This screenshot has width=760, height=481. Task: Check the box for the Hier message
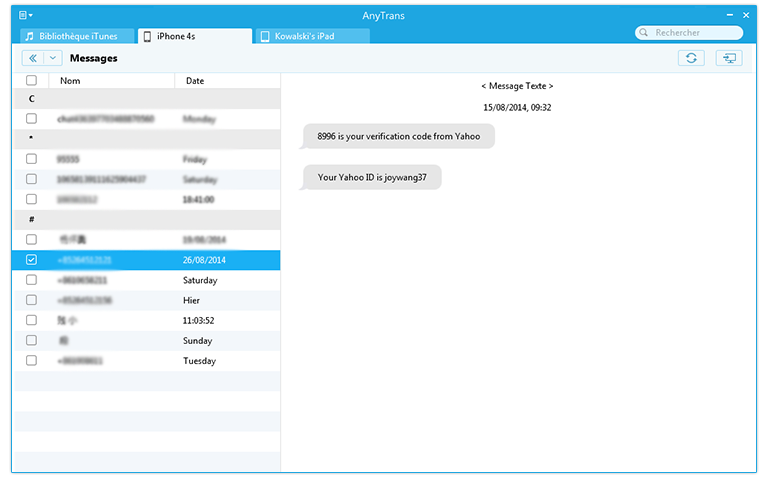tap(32, 300)
